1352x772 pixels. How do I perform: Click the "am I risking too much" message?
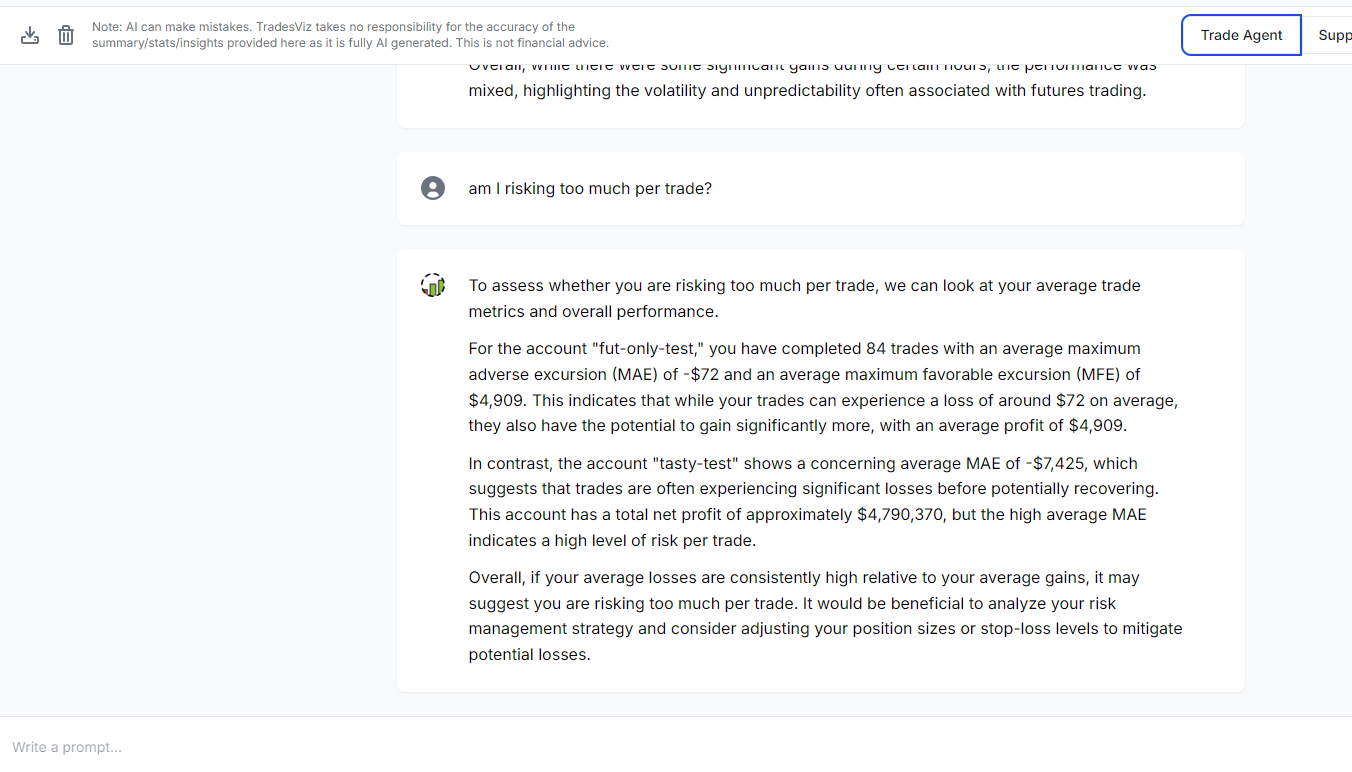[x=590, y=188]
